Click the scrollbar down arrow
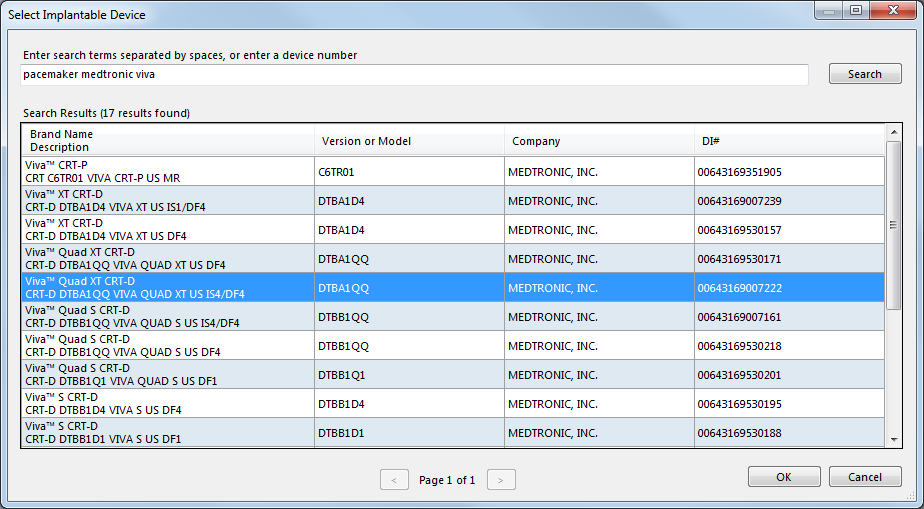The image size is (924, 509). (893, 439)
